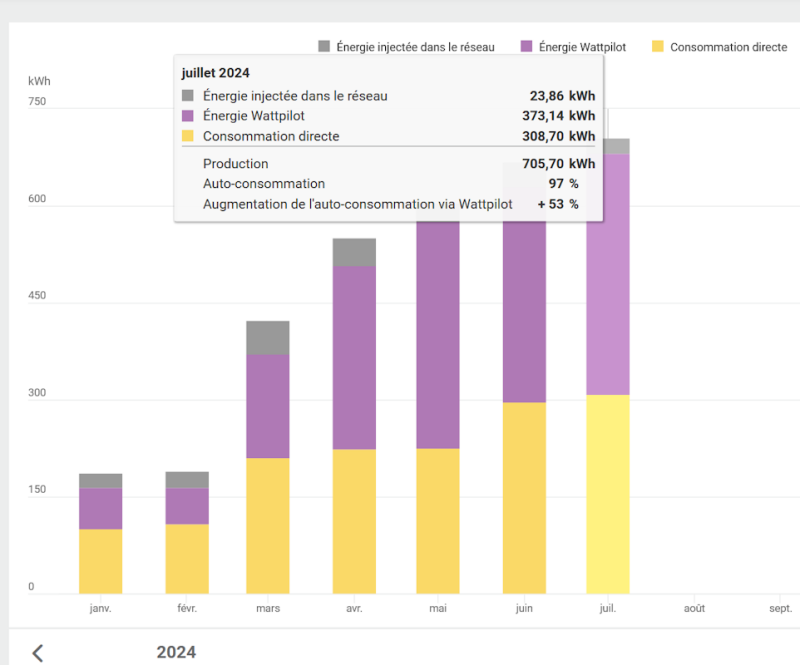The height and width of the screenshot is (665, 800).
Task: Click the août label on the month axis
Action: tap(694, 608)
